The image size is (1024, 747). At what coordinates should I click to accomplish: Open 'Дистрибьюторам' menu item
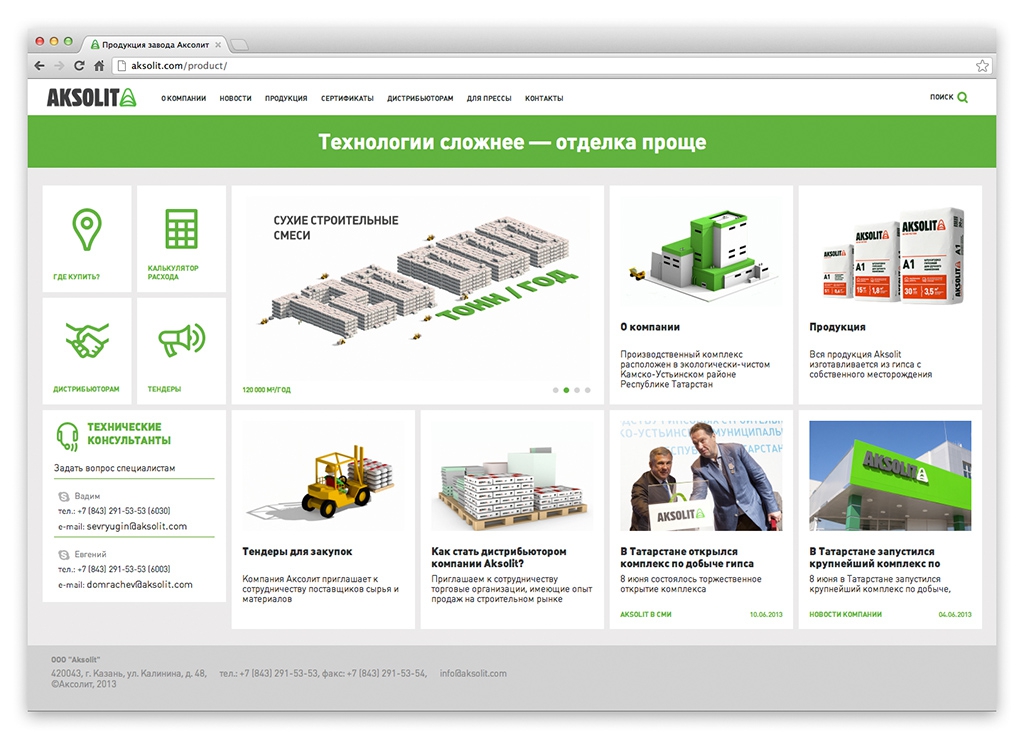pyautogui.click(x=420, y=99)
